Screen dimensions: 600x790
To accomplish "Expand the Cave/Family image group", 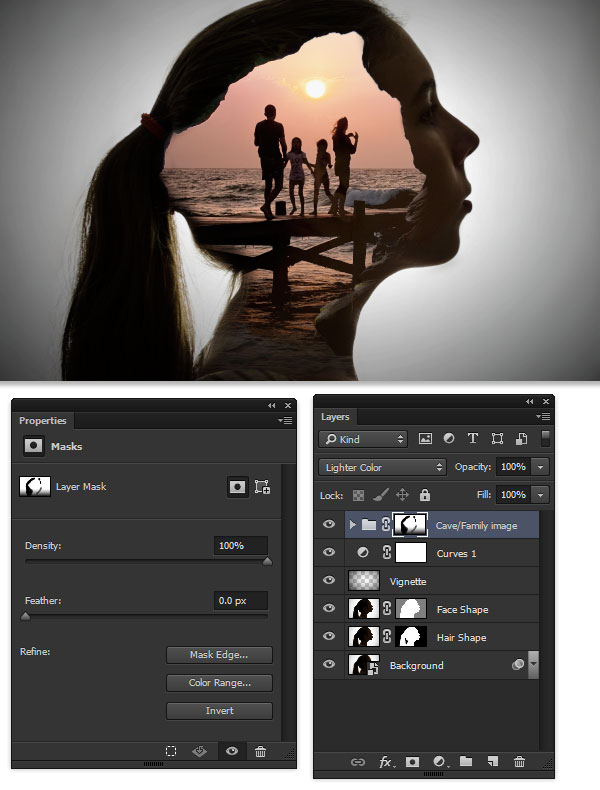I will (x=353, y=525).
